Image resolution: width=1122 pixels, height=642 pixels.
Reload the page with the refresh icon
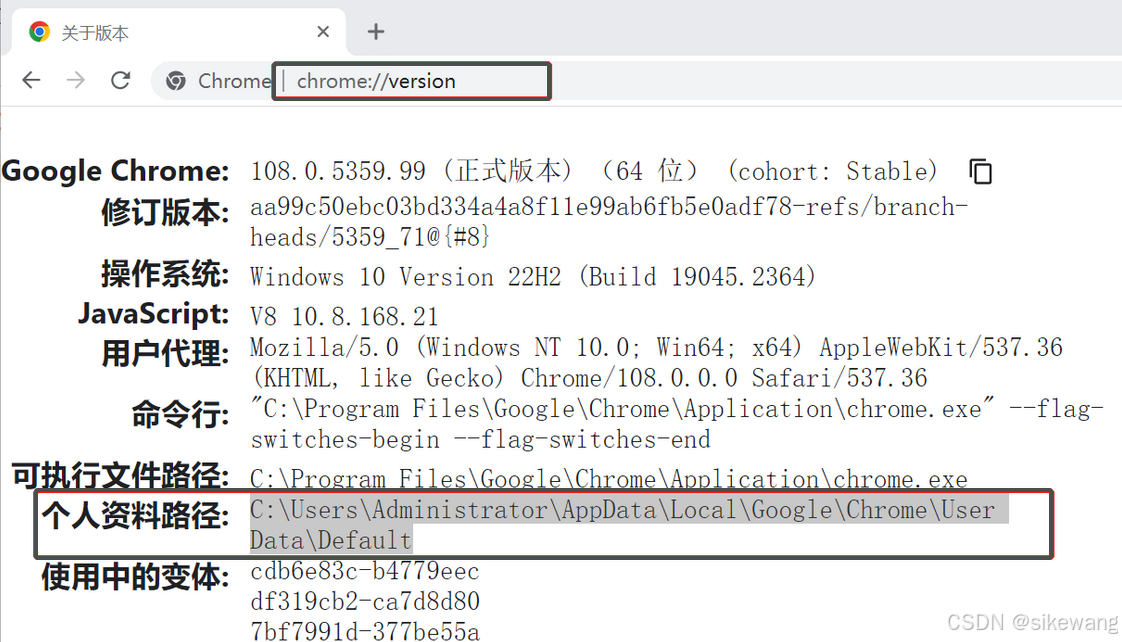120,80
